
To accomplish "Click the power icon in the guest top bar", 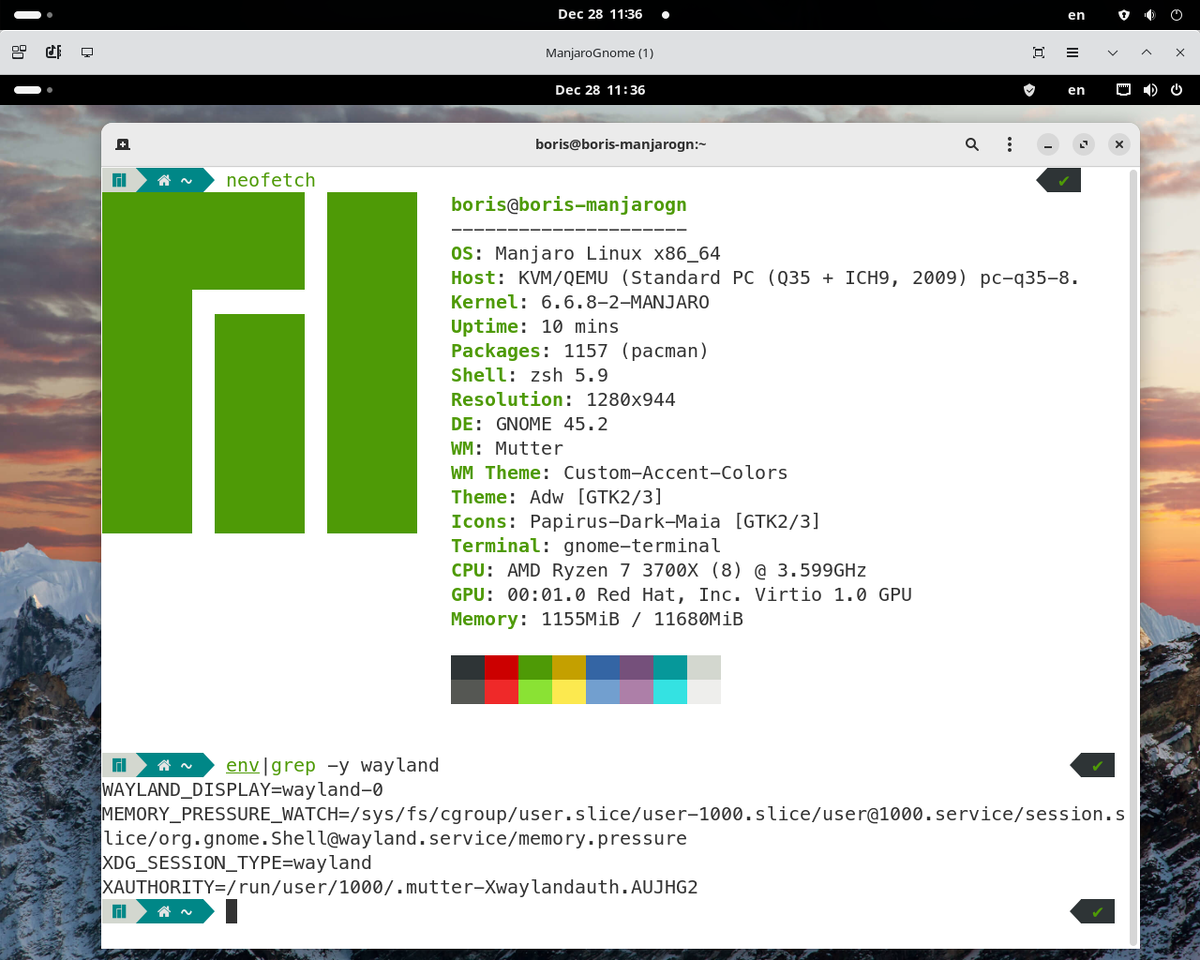I will coord(1176,90).
